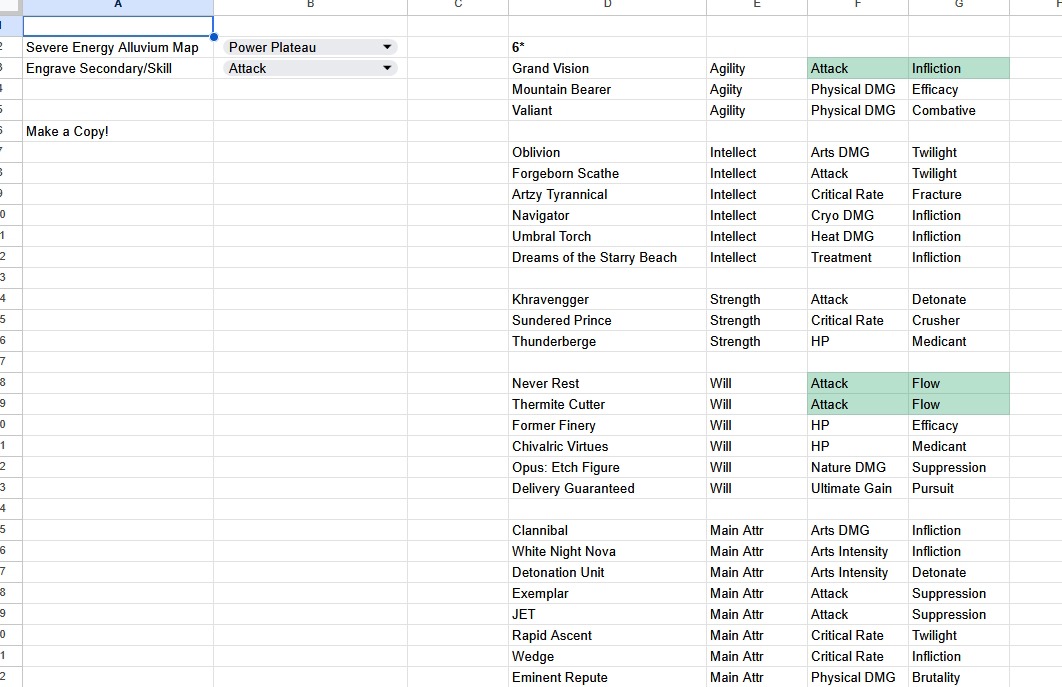Select the 'Grand Vision' cell
The width and height of the screenshot is (1062, 687).
[608, 68]
